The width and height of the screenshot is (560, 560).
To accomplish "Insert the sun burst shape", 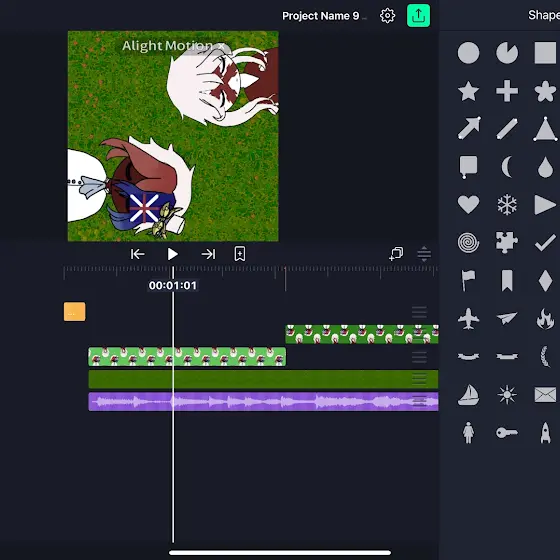I will tap(507, 395).
